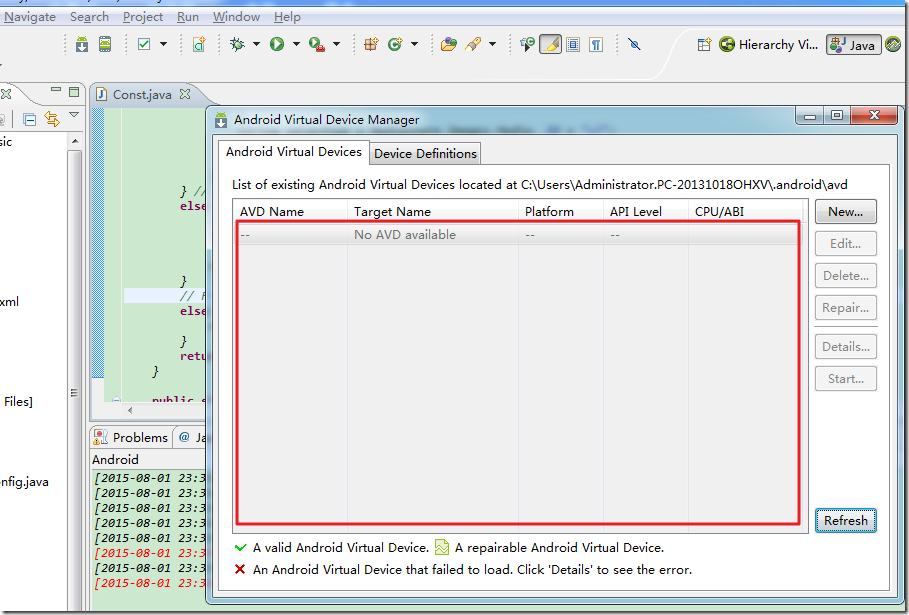Switch to the Hierarchy View perspective
Image resolution: width=909 pixels, height=615 pixels.
[768, 45]
